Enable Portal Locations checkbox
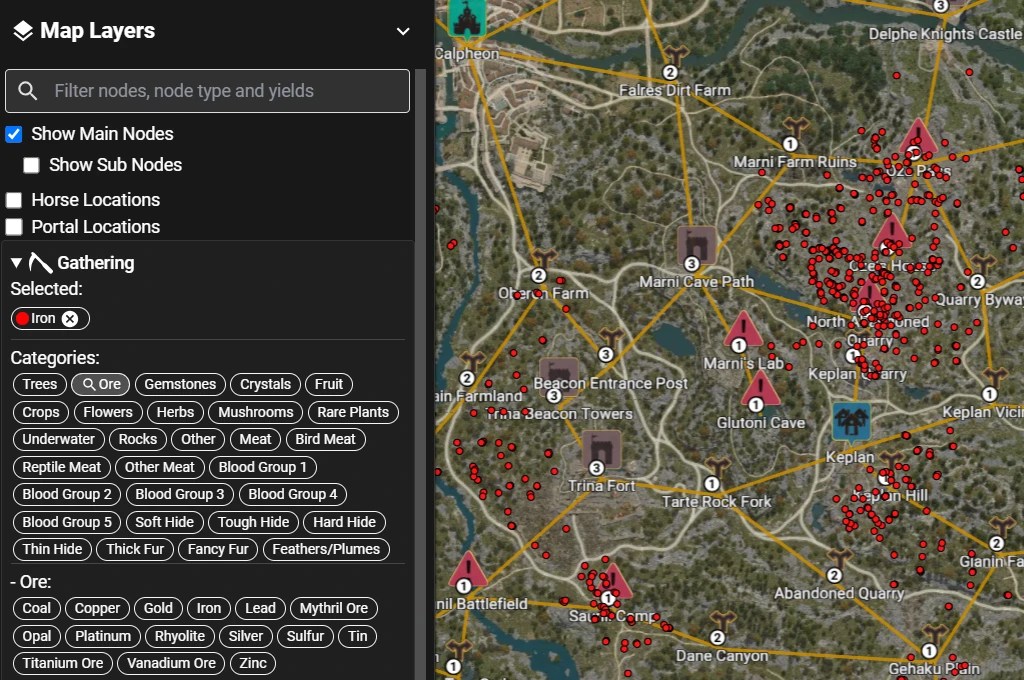The image size is (1024, 680). pyautogui.click(x=14, y=227)
